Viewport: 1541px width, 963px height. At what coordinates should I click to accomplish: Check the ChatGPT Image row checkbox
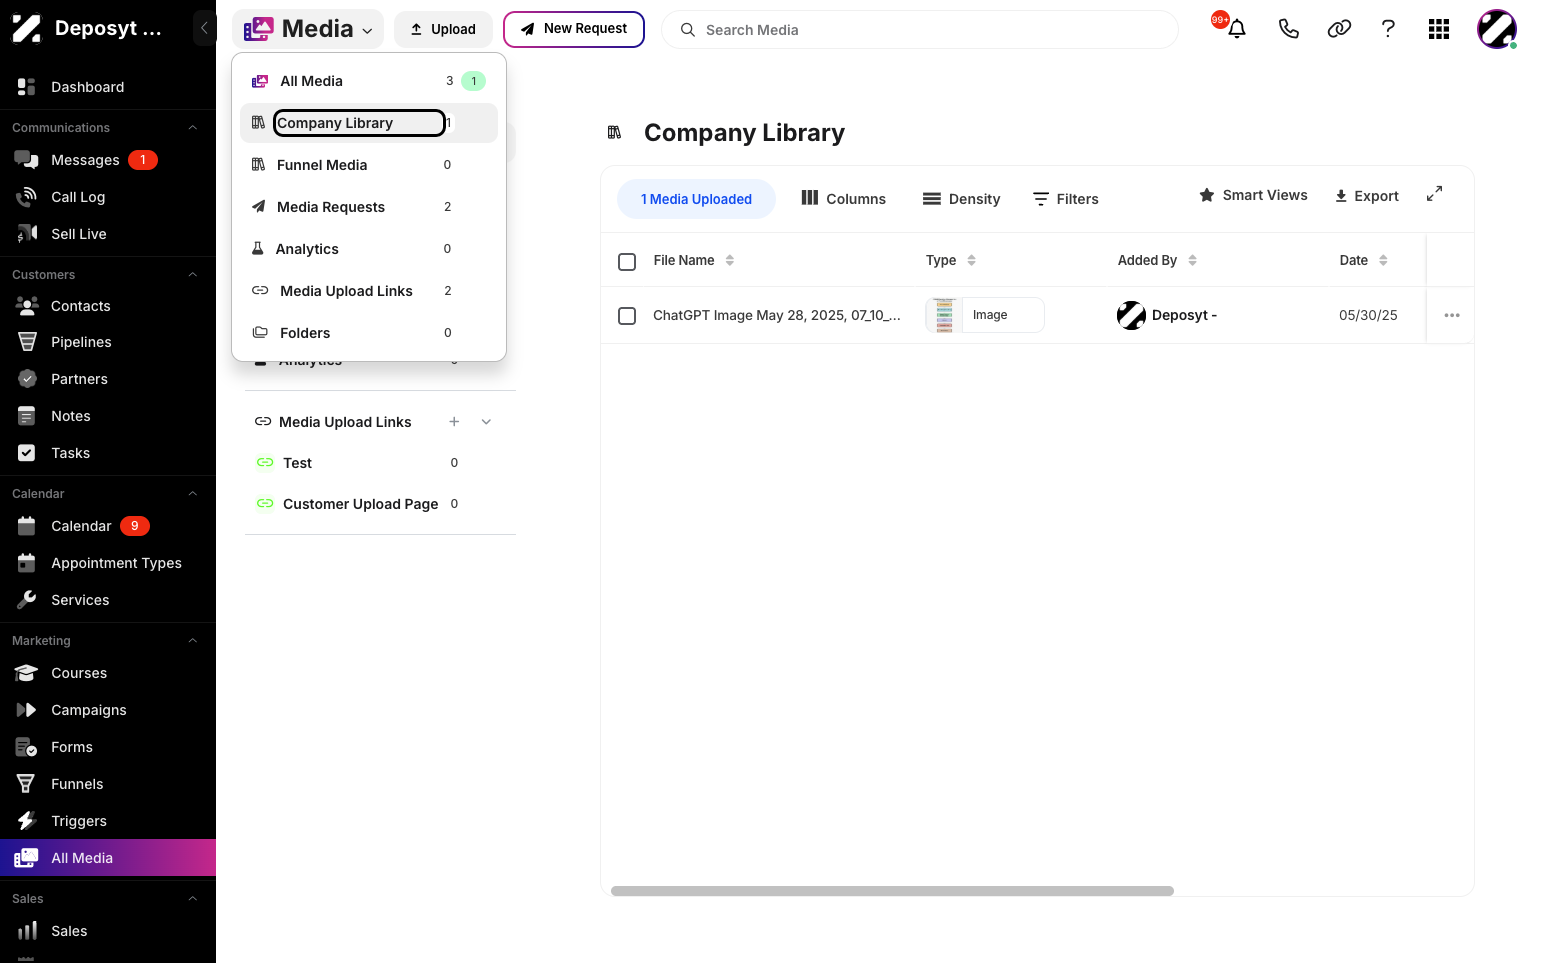tap(627, 316)
